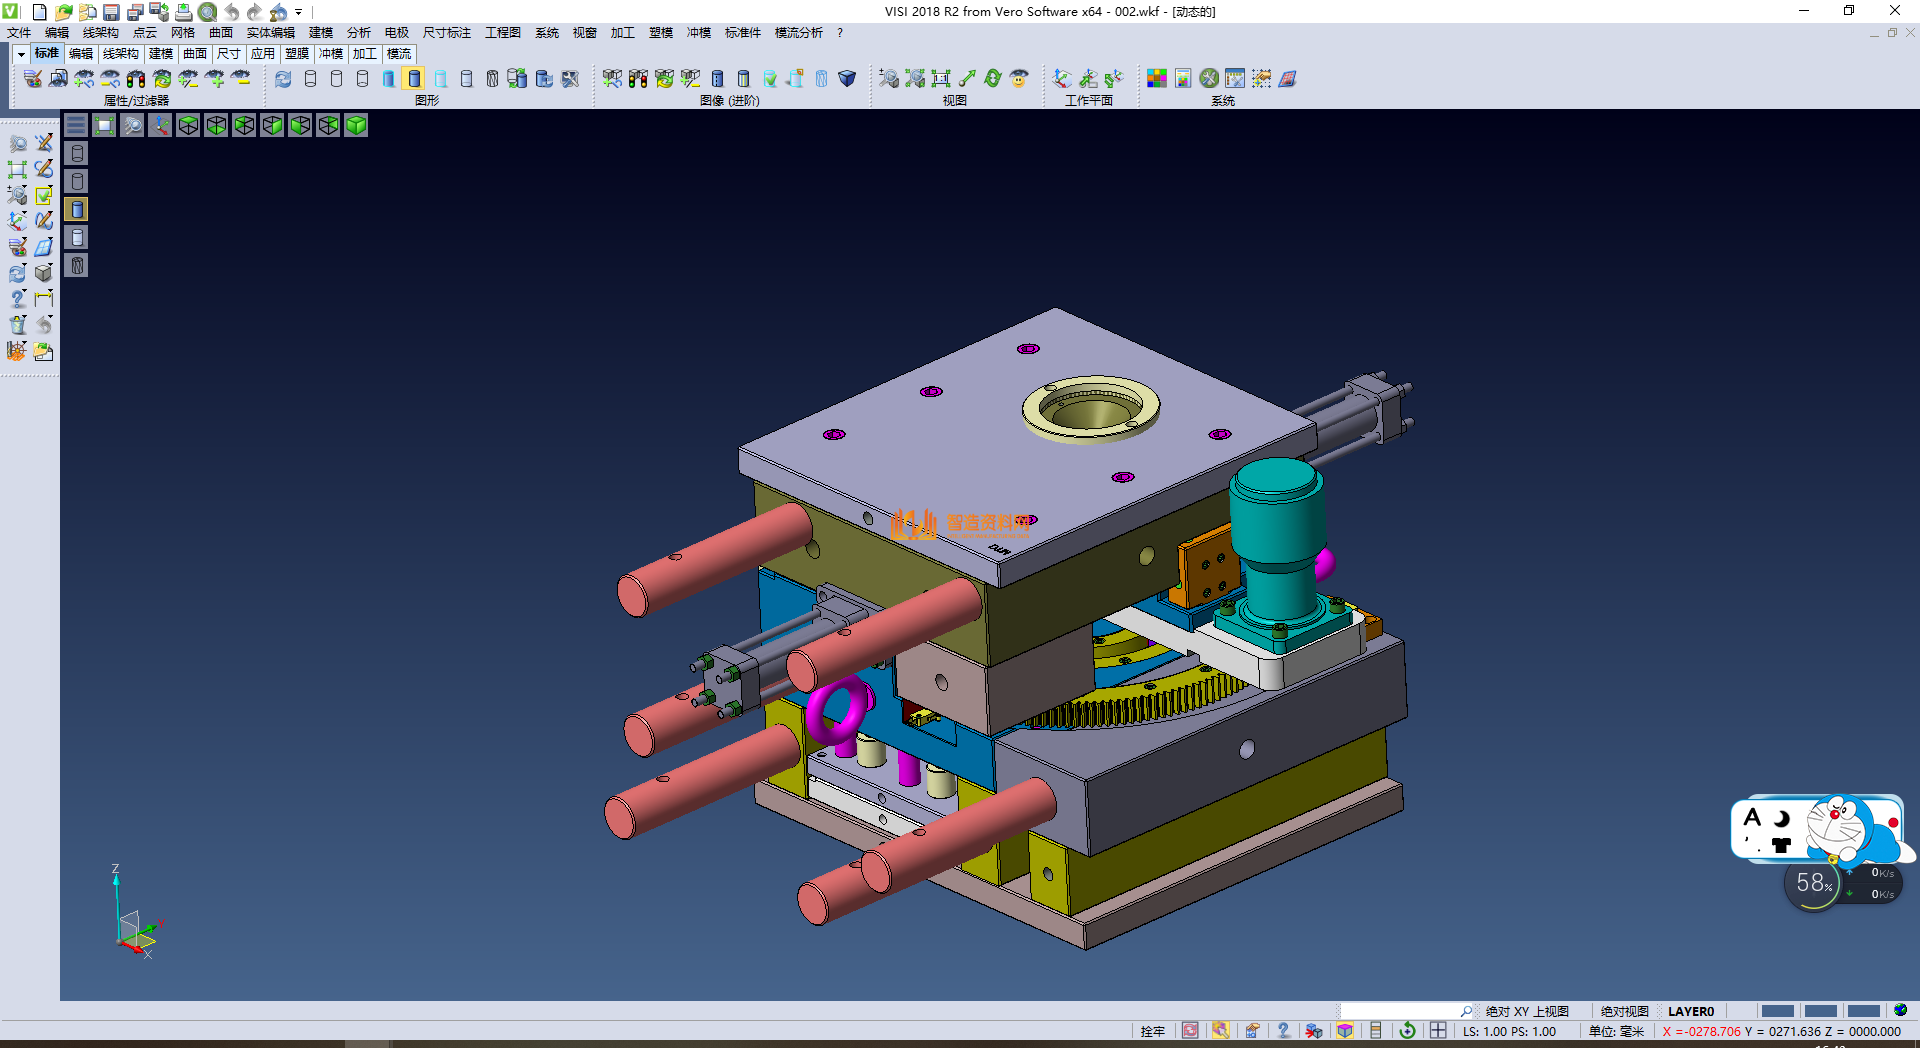The width and height of the screenshot is (1920, 1048).
Task: Click the print icon in quick access toolbar
Action: click(183, 12)
